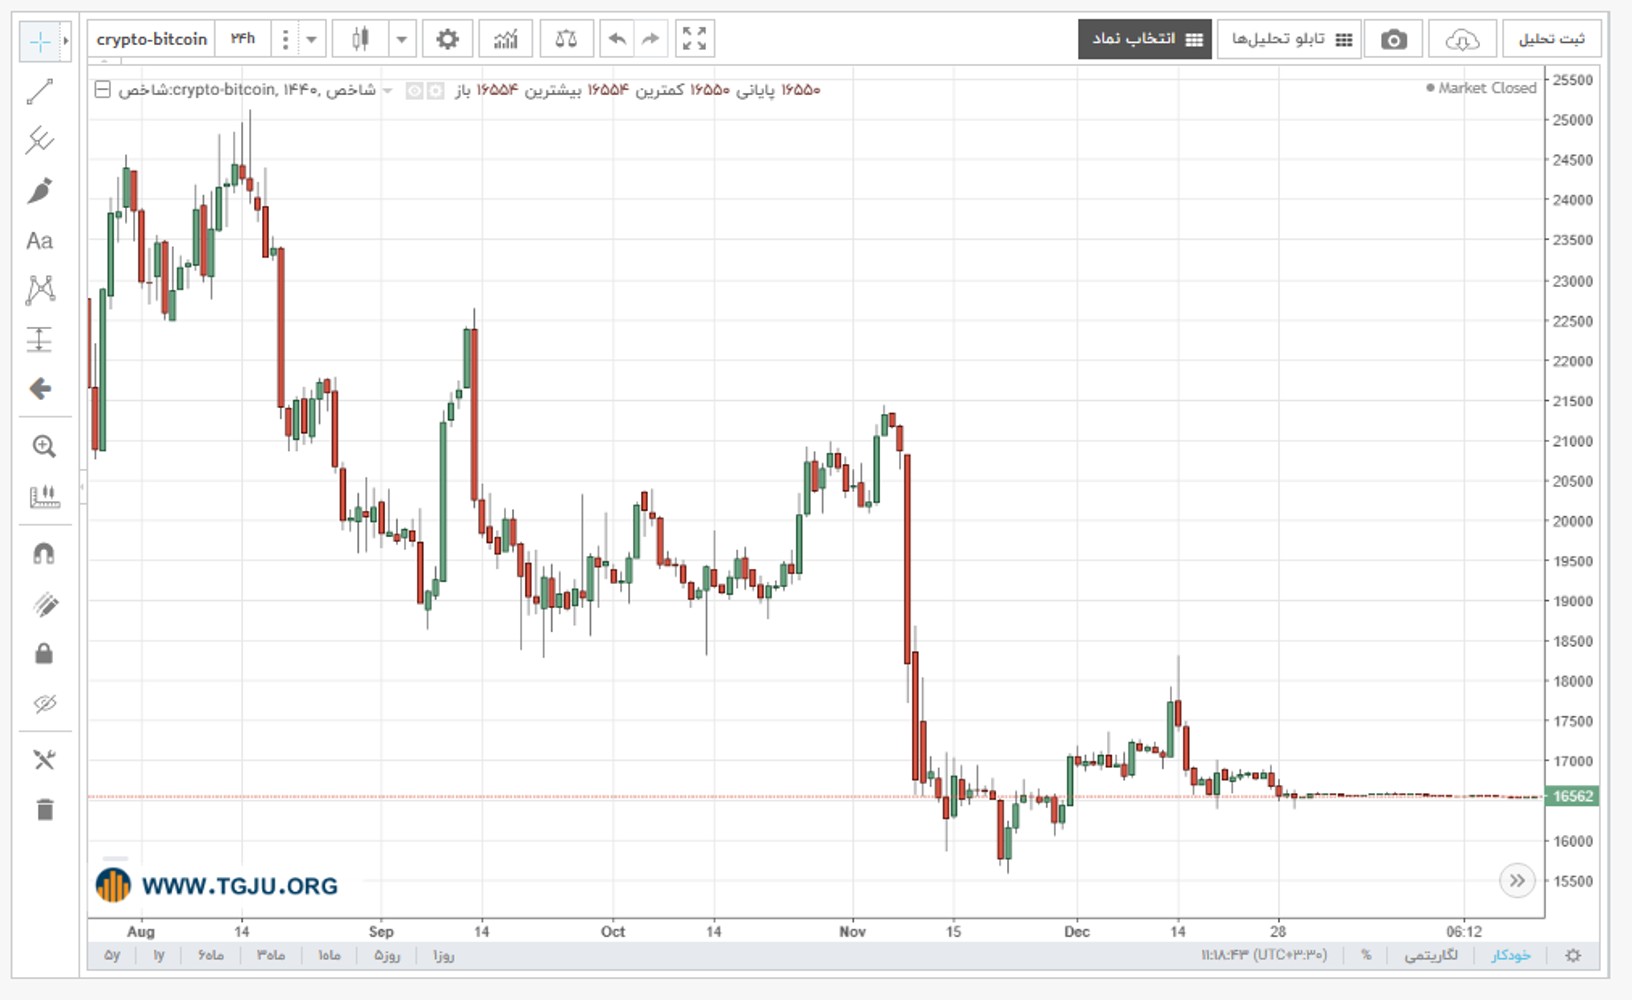Expand the cursor tool options arrow

(x=66, y=41)
